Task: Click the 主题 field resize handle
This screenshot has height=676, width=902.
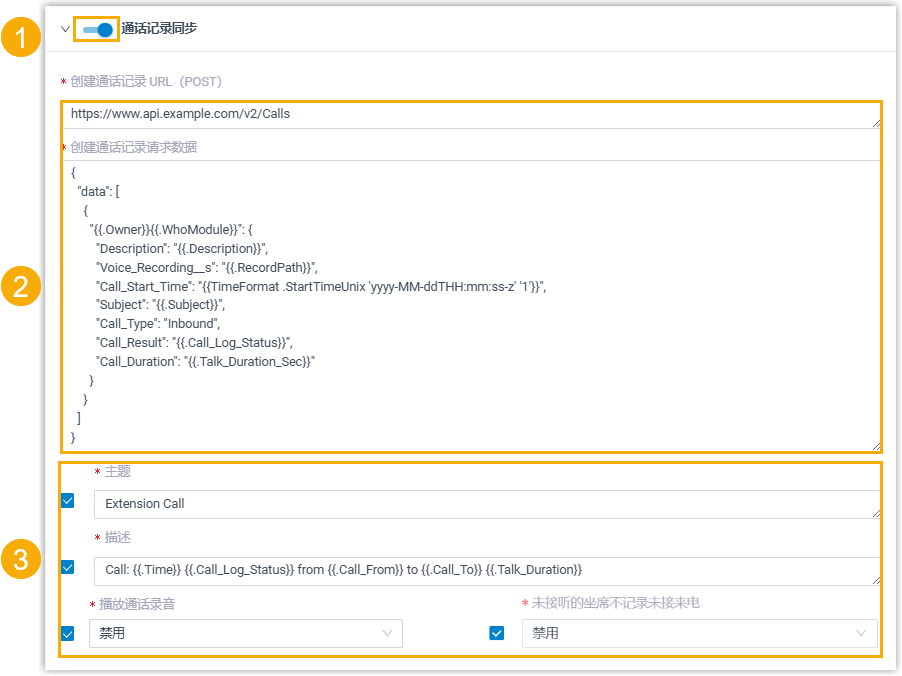Action: [x=876, y=513]
